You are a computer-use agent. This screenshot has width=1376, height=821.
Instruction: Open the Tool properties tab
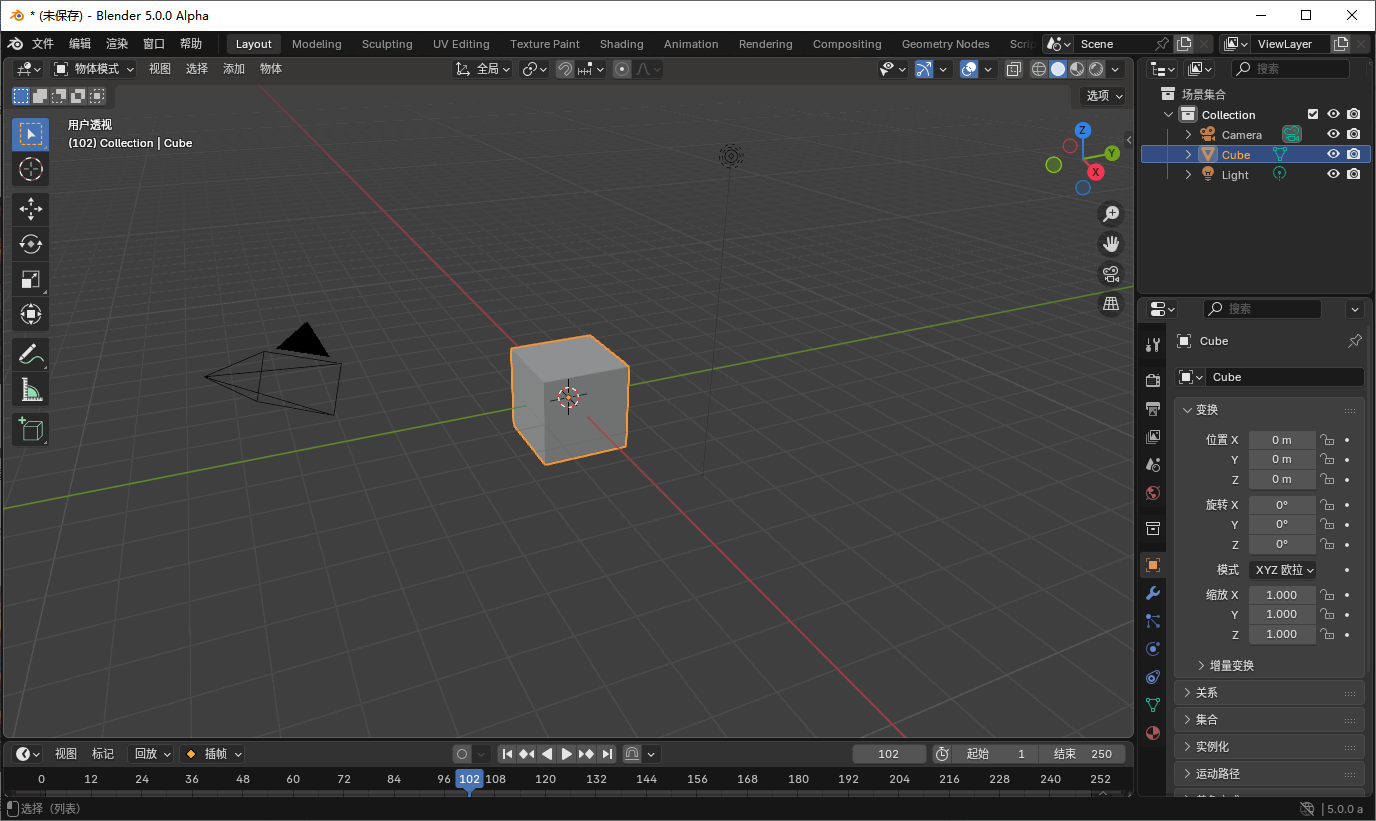pyautogui.click(x=1153, y=345)
